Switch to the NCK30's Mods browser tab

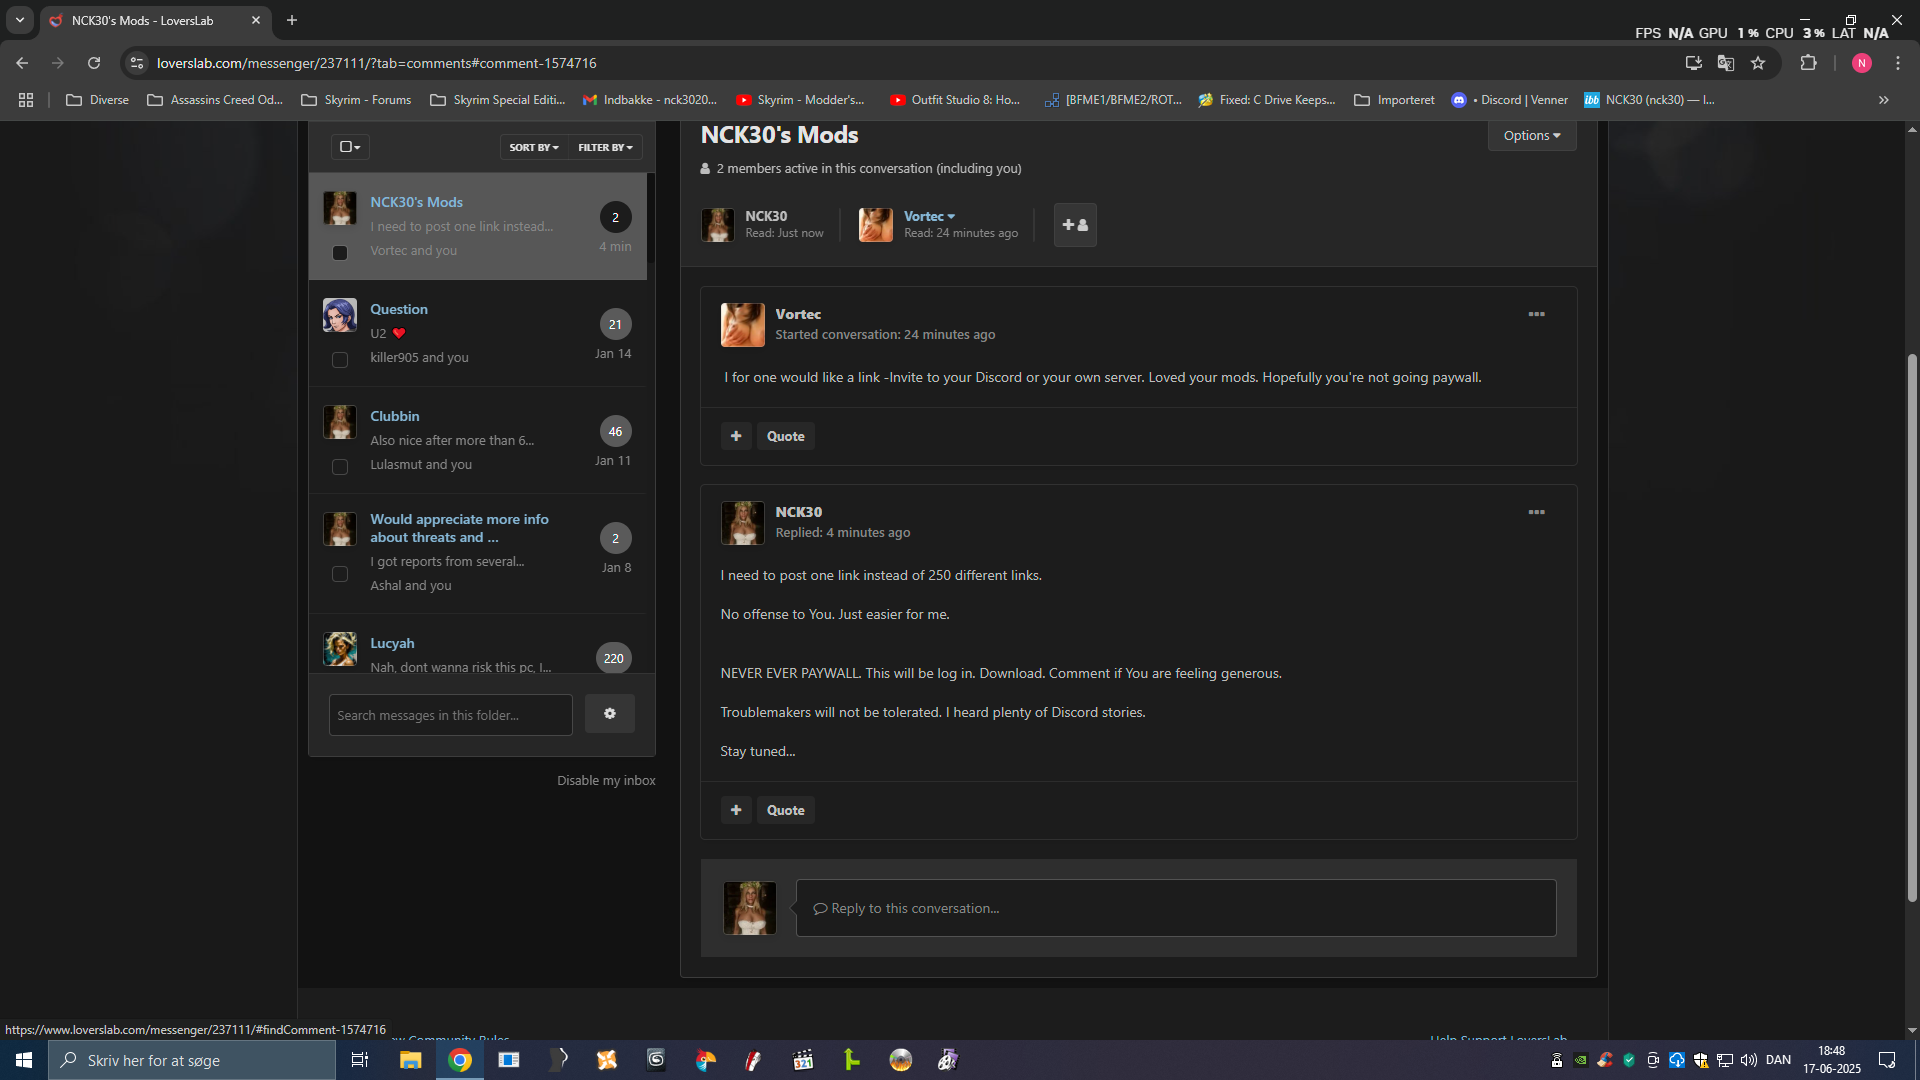tap(155, 20)
